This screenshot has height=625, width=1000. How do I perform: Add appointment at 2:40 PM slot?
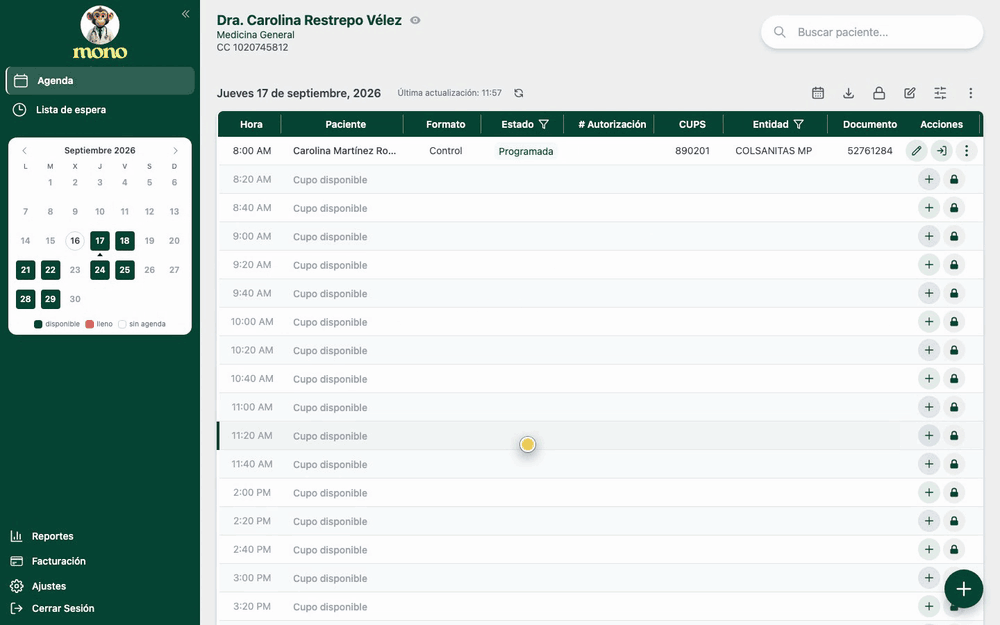point(929,549)
